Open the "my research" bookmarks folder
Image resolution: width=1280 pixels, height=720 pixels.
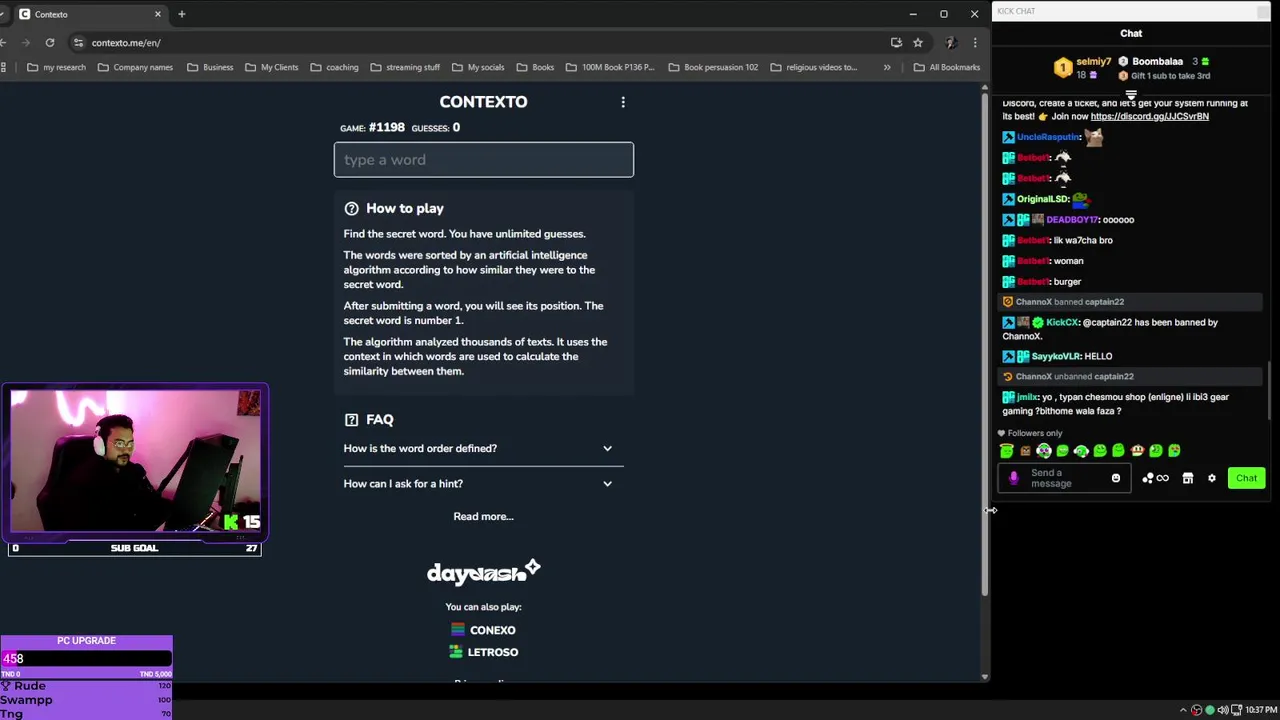(x=56, y=67)
